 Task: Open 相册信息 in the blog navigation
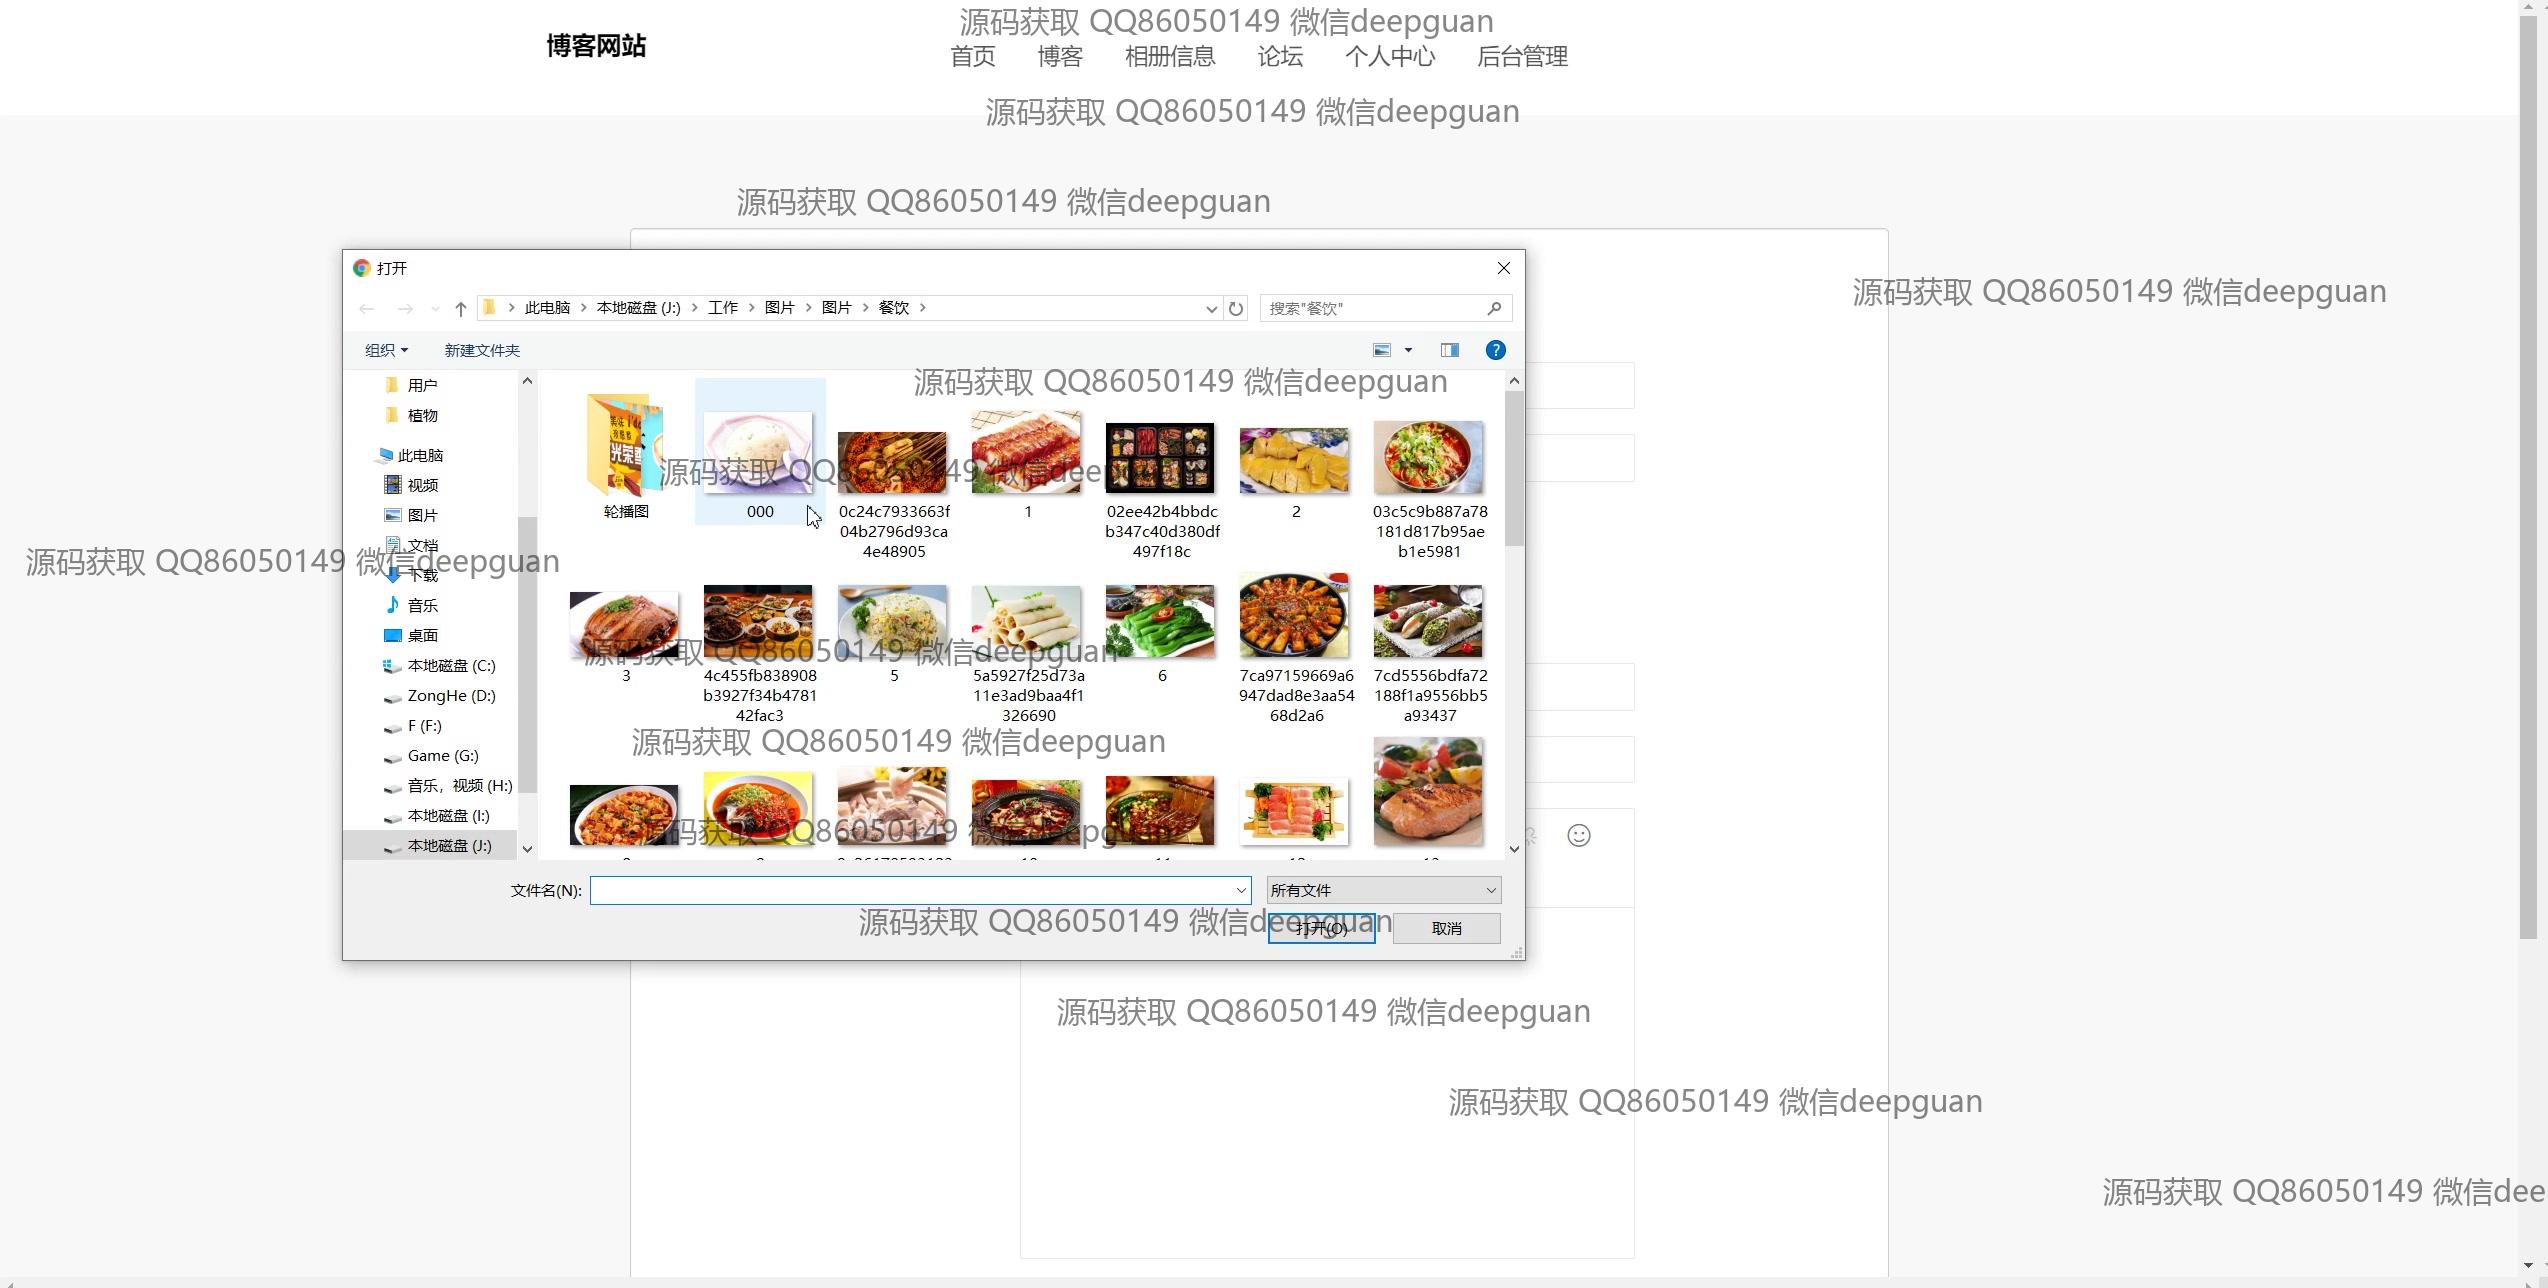[1170, 57]
